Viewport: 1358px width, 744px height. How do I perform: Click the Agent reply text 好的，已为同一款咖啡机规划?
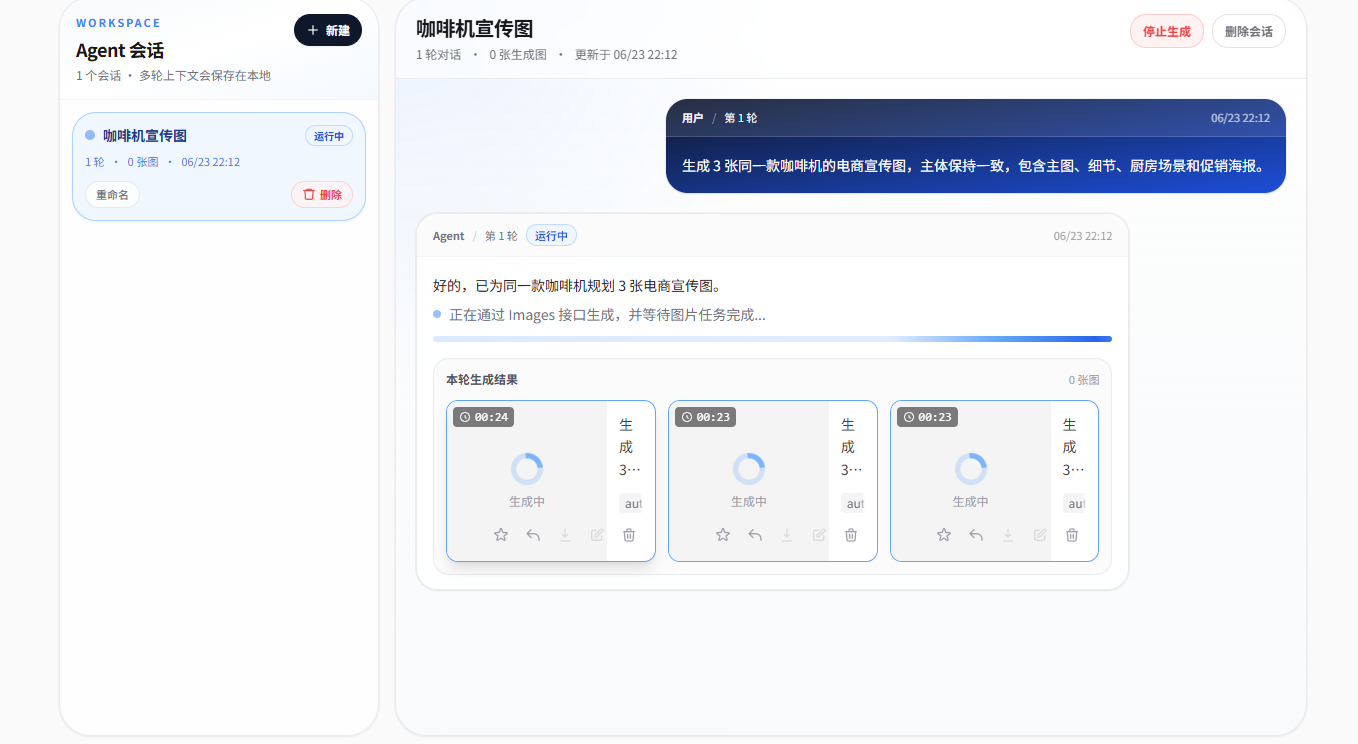(577, 286)
